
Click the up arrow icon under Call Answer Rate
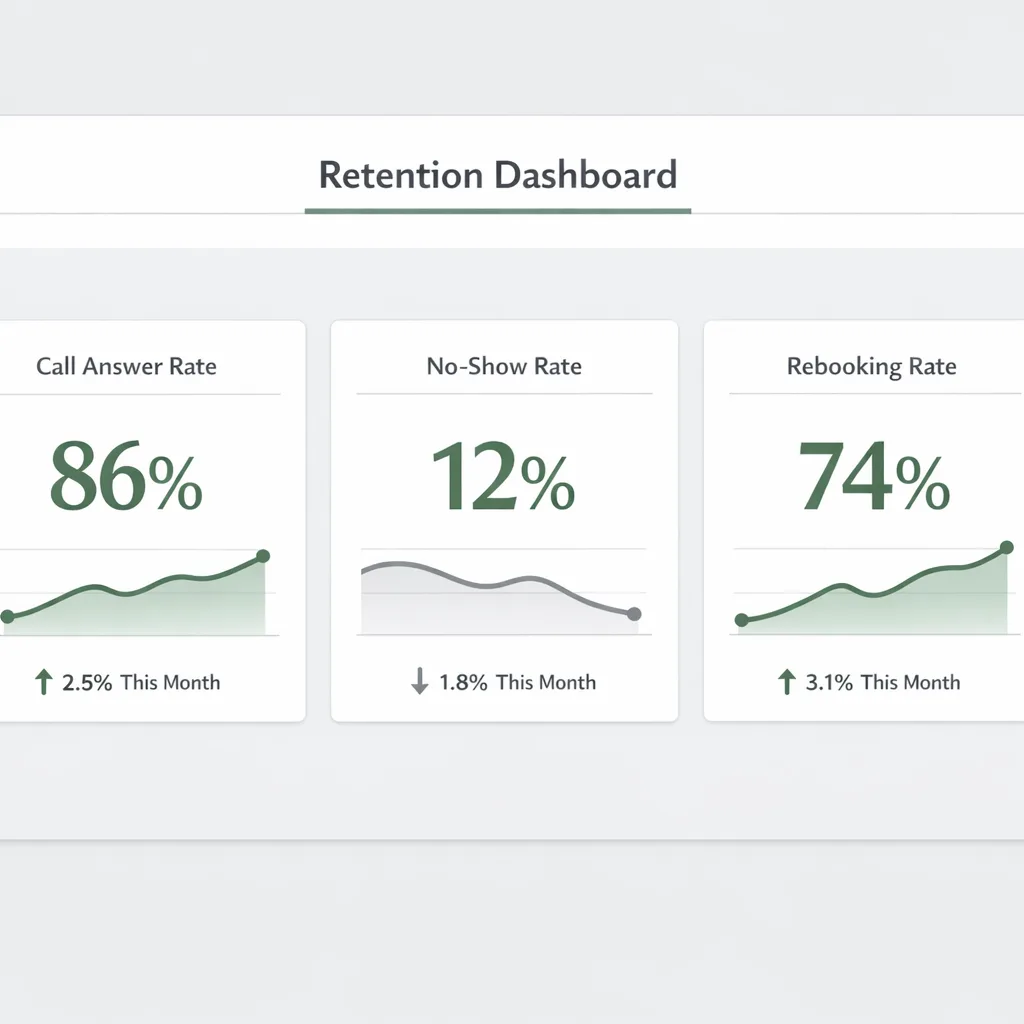(42, 683)
